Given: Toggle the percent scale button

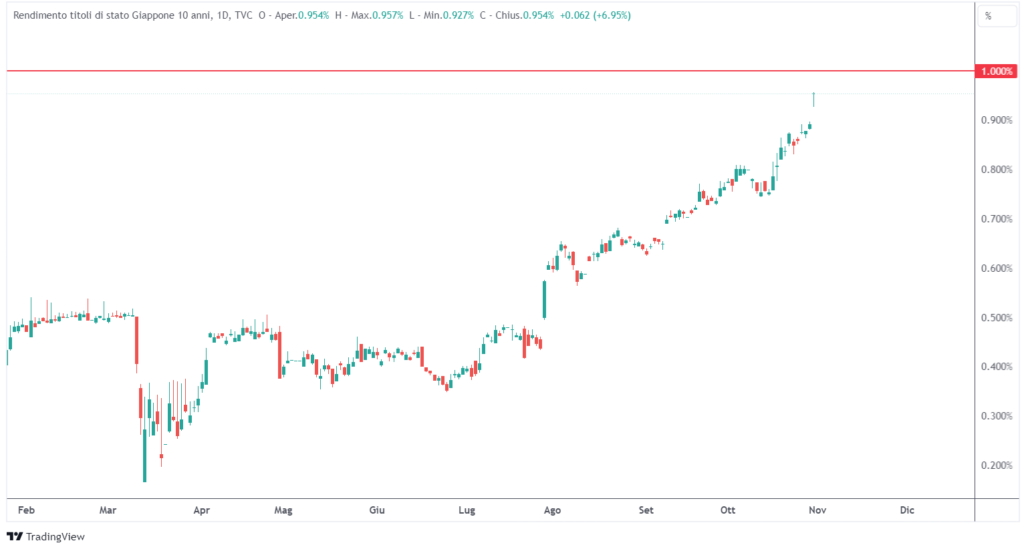Looking at the screenshot, I should coord(988,16).
